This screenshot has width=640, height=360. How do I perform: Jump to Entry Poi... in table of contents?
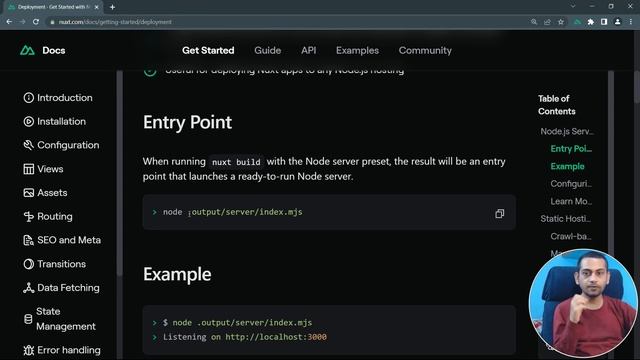(571, 149)
